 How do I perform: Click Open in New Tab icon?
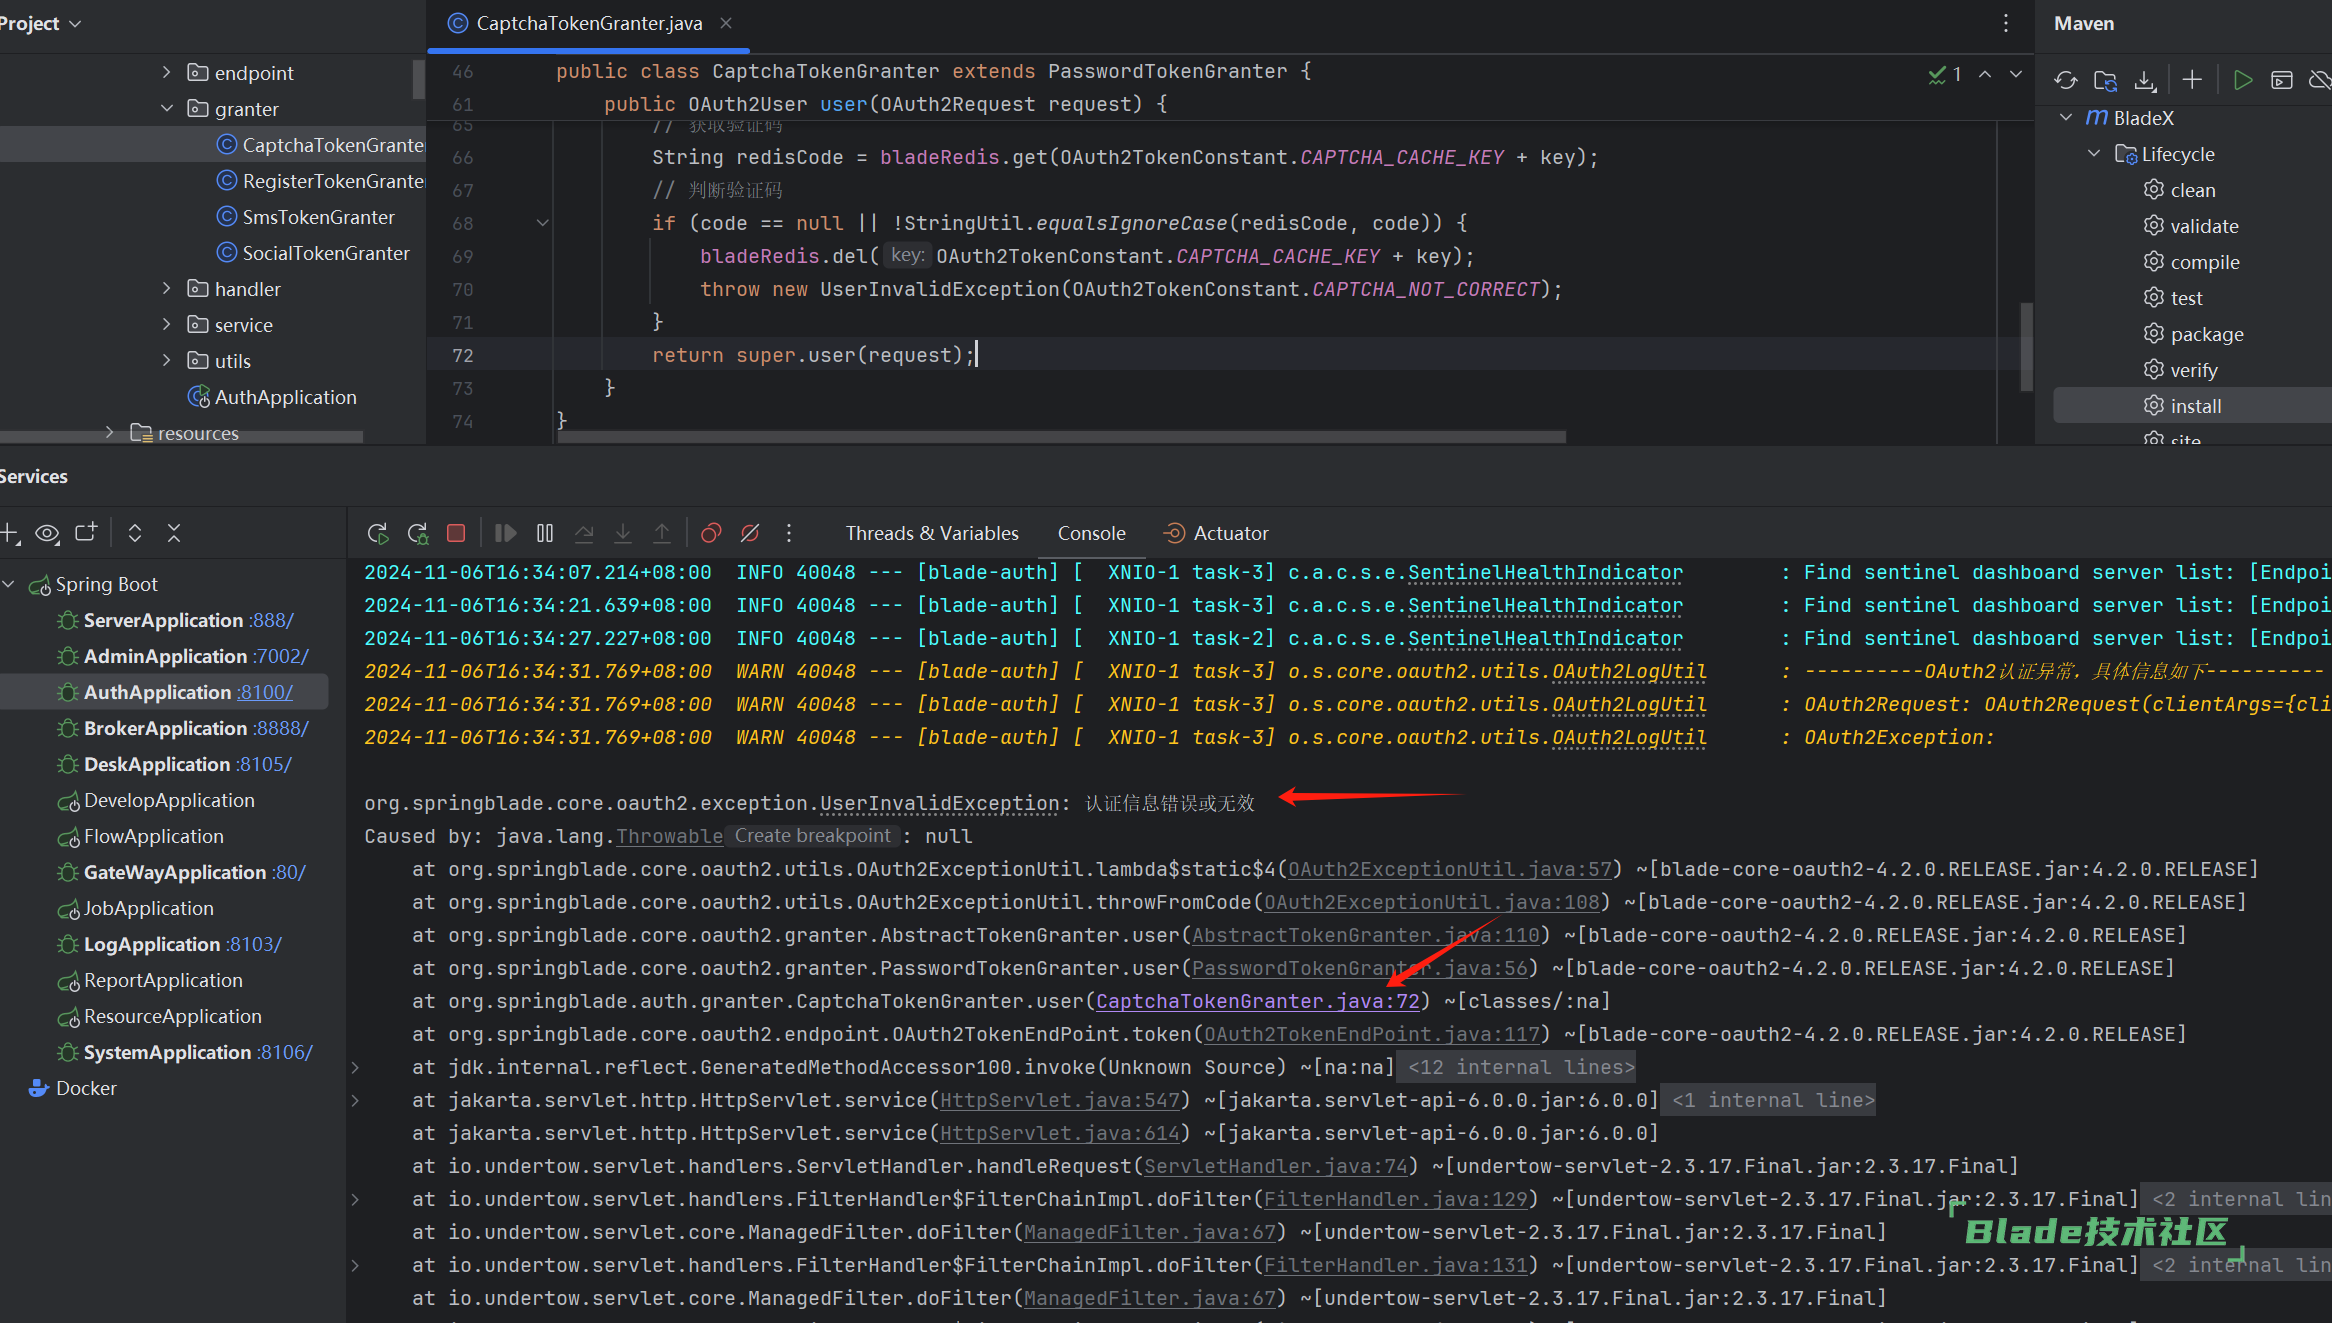(x=86, y=533)
